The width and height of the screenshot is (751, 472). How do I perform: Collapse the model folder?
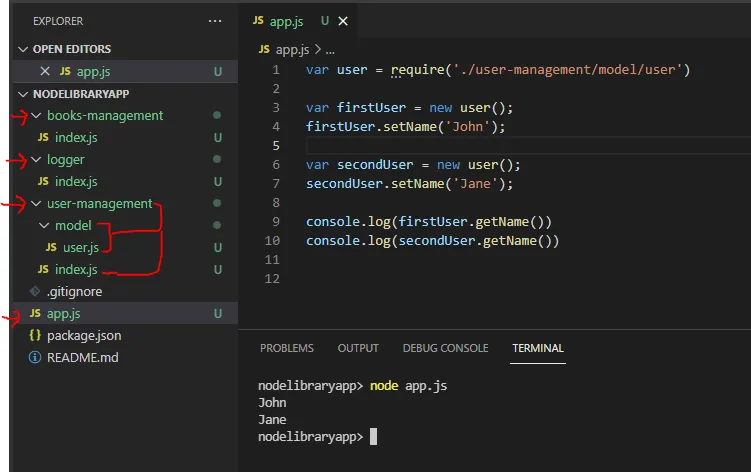click(45, 226)
